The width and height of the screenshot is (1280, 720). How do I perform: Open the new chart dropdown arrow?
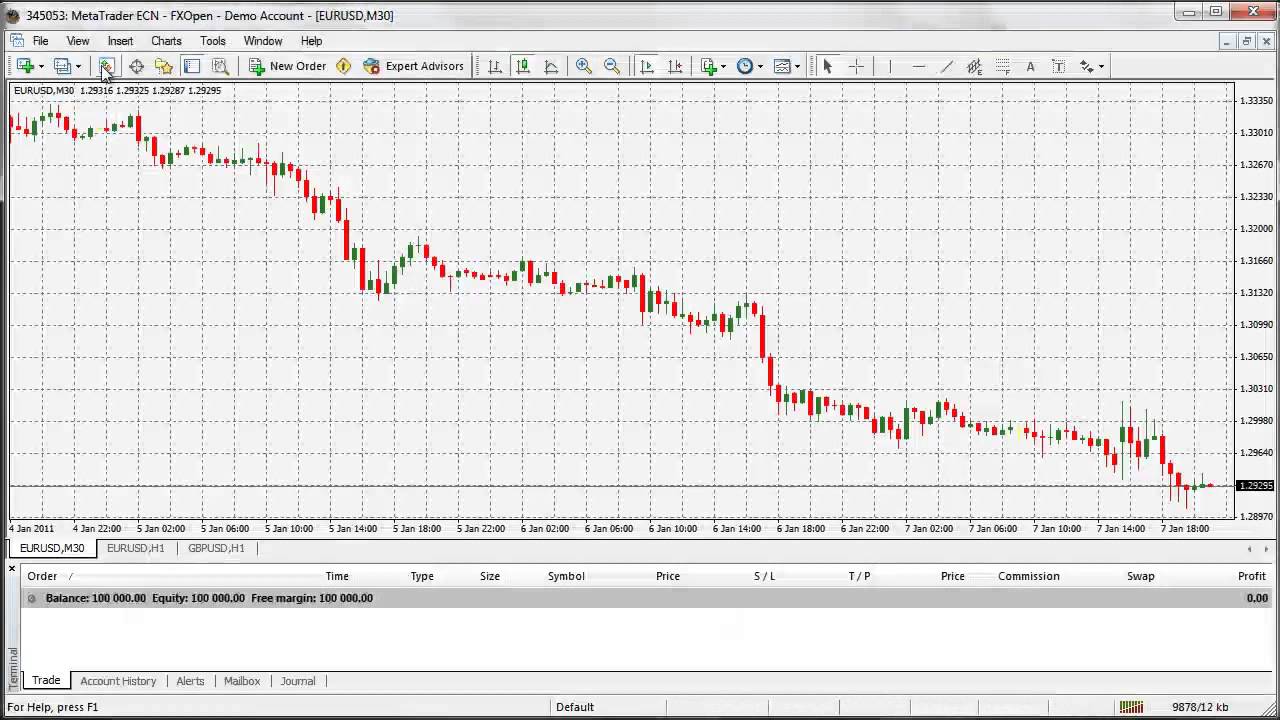click(41, 66)
